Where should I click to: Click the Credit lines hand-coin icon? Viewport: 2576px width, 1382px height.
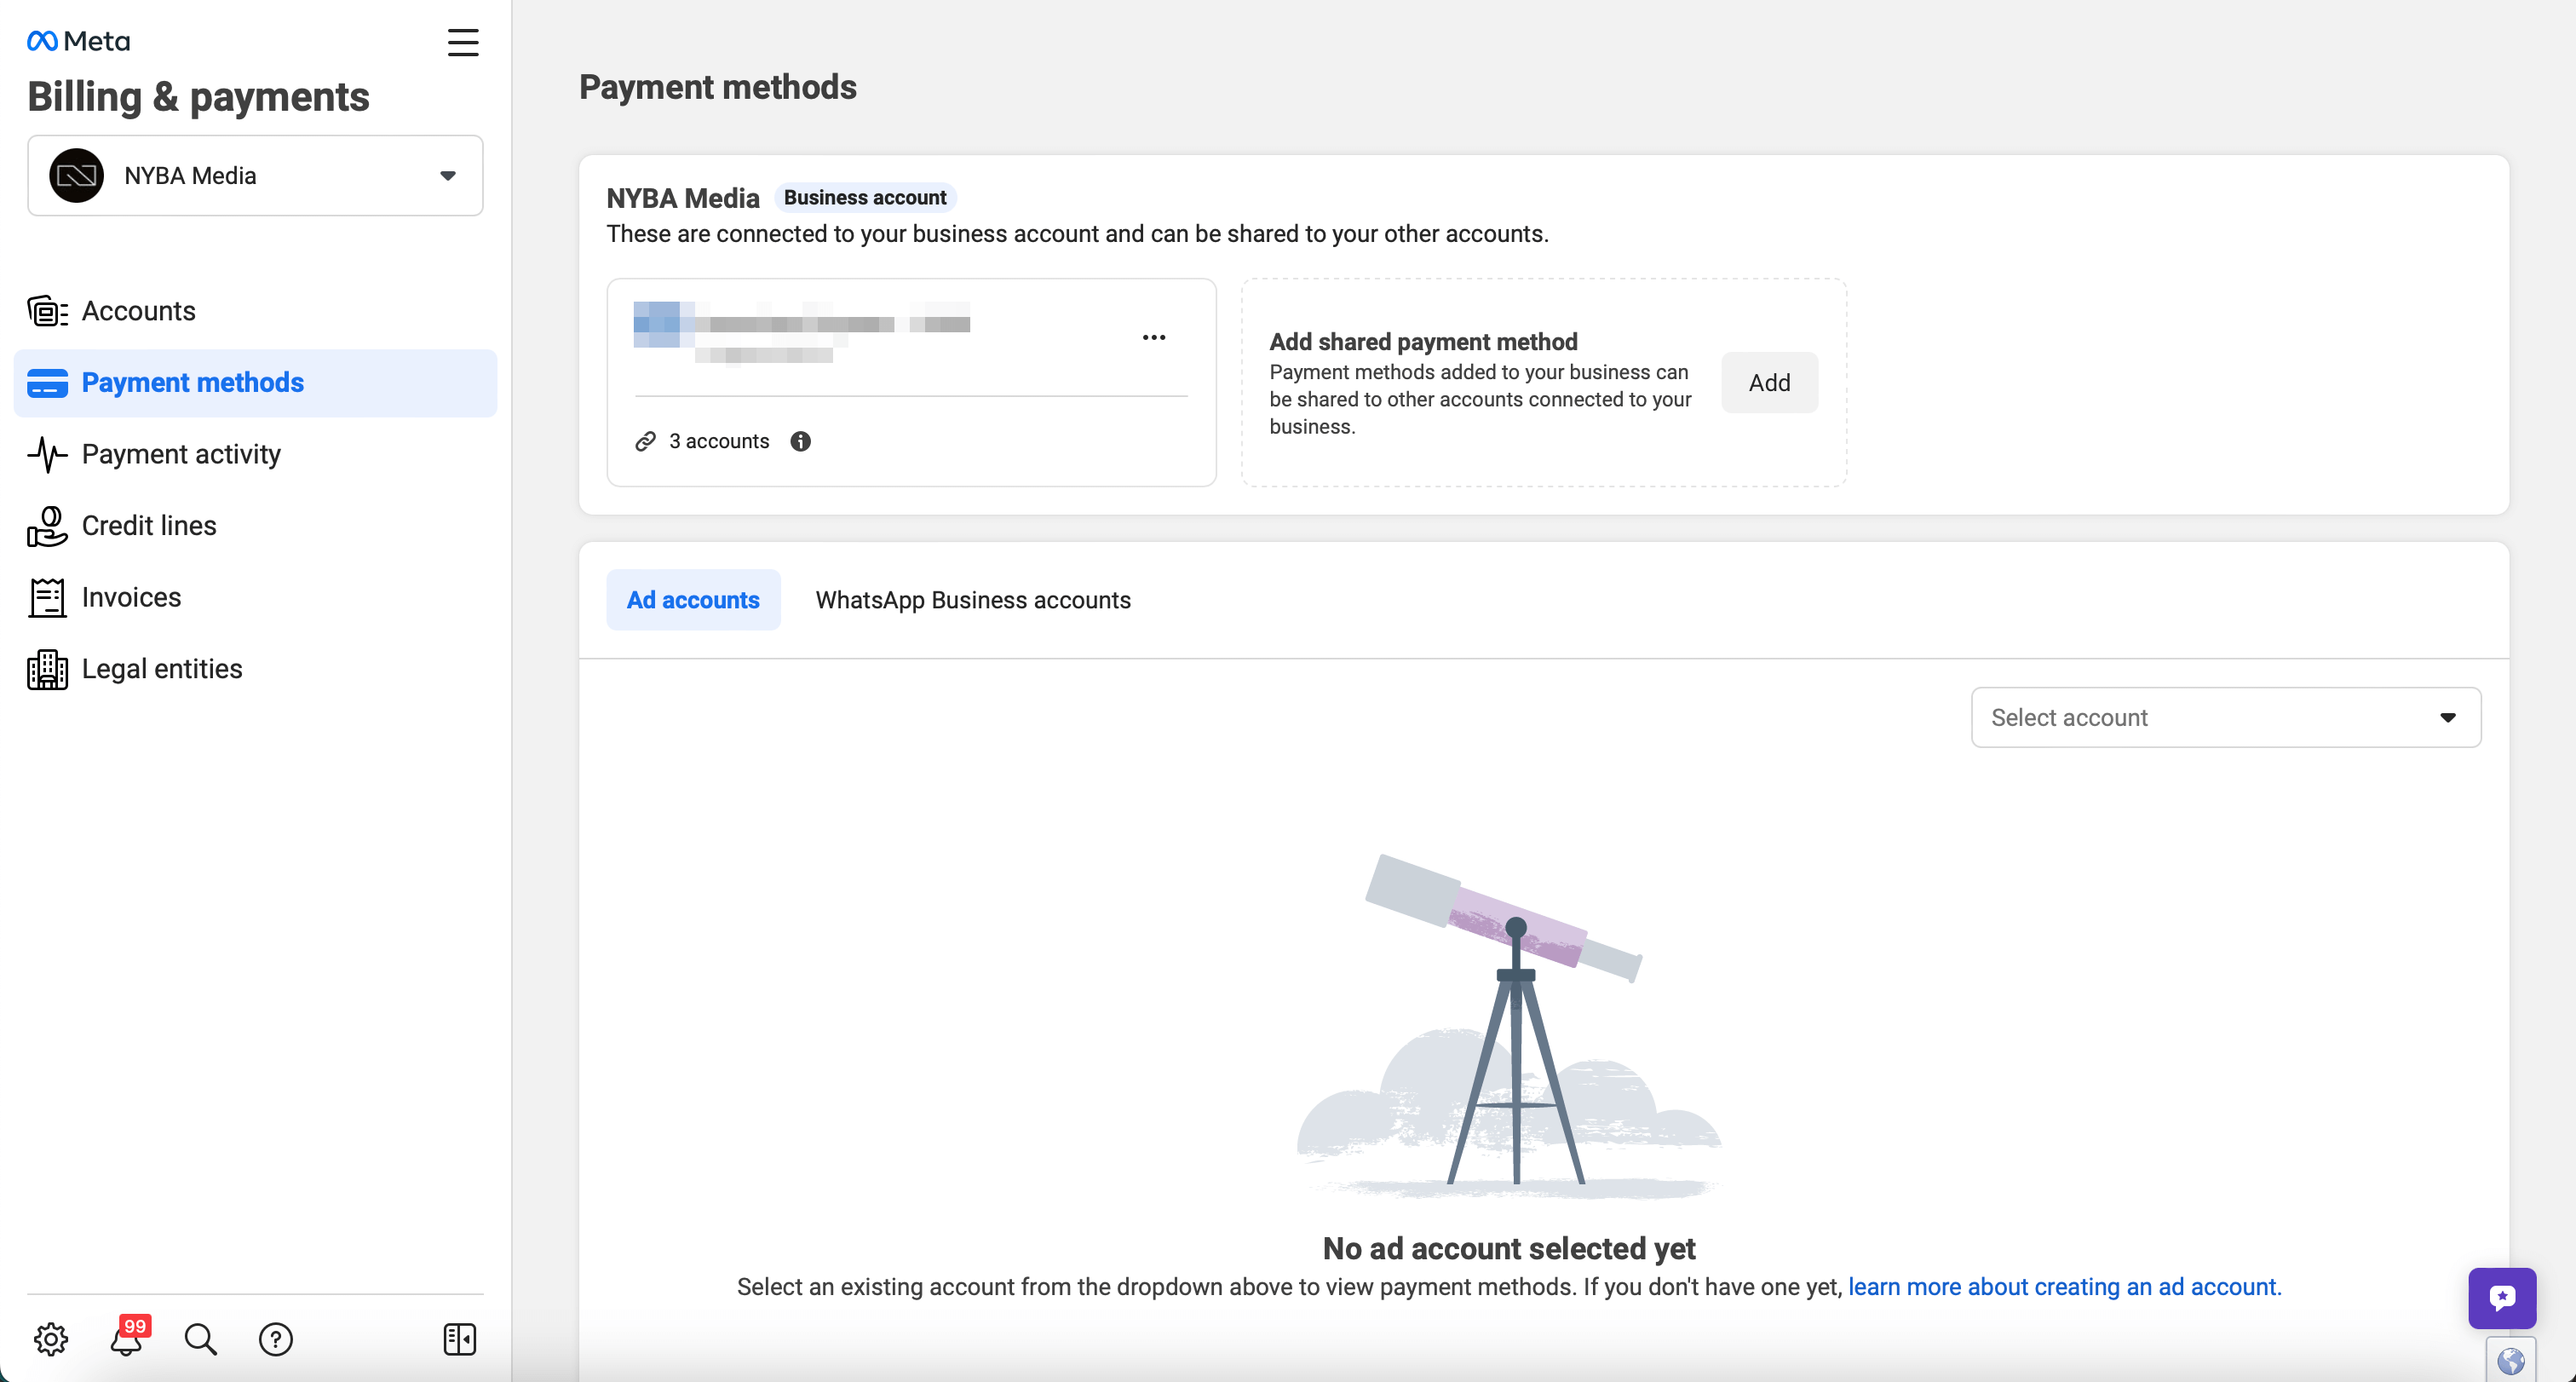[x=47, y=526]
